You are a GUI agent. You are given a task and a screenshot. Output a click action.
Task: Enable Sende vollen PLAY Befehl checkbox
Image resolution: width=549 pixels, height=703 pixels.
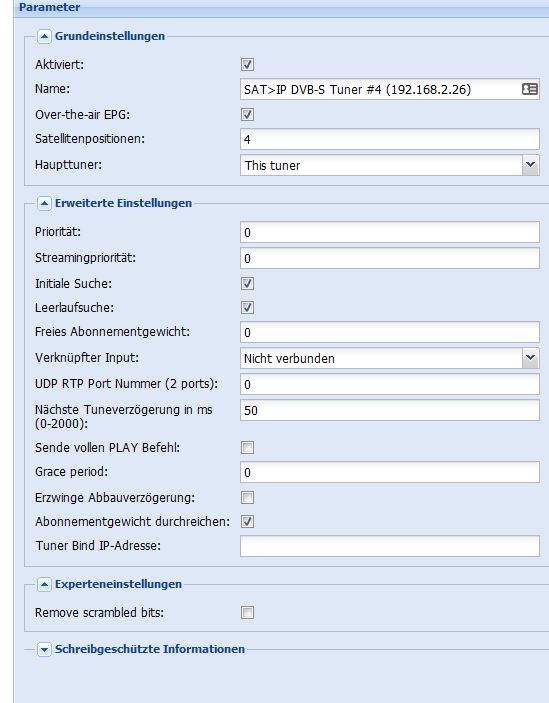tap(247, 447)
